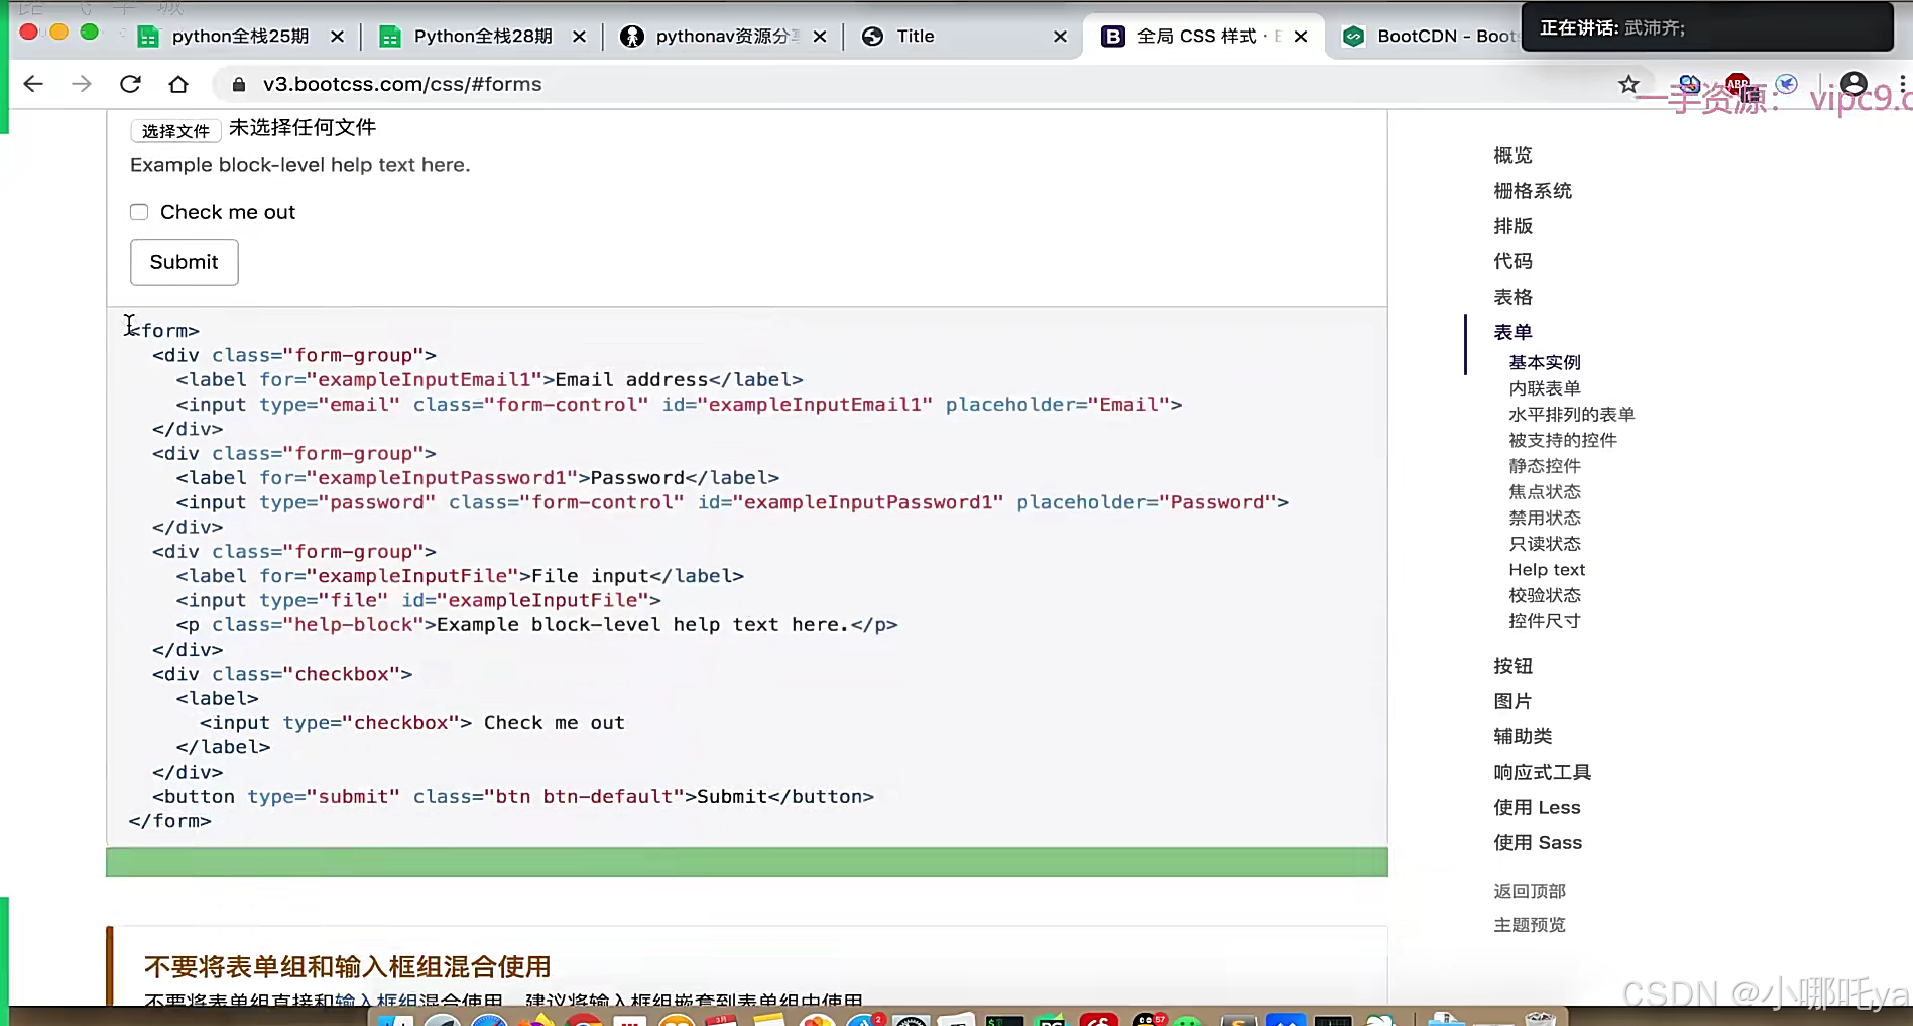Open the home page icon
The width and height of the screenshot is (1913, 1026).
[178, 84]
